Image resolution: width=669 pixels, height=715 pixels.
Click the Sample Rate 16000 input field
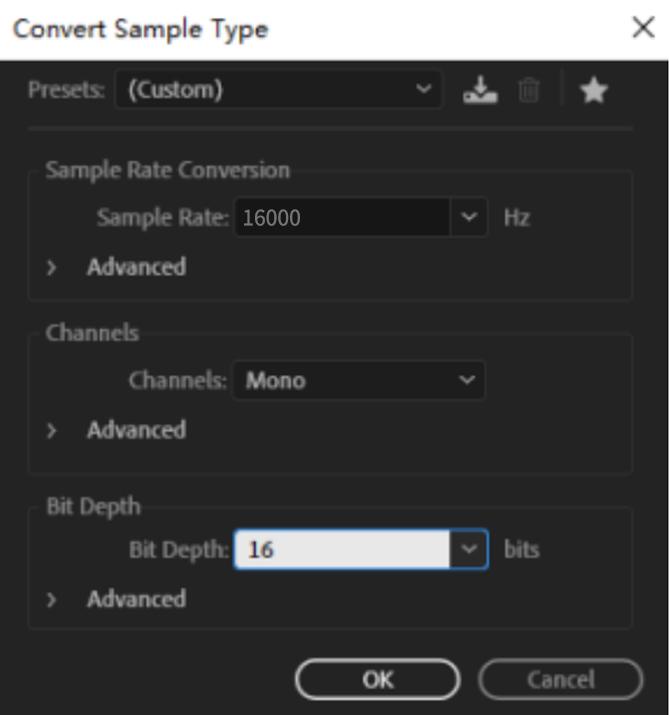tap(342, 217)
